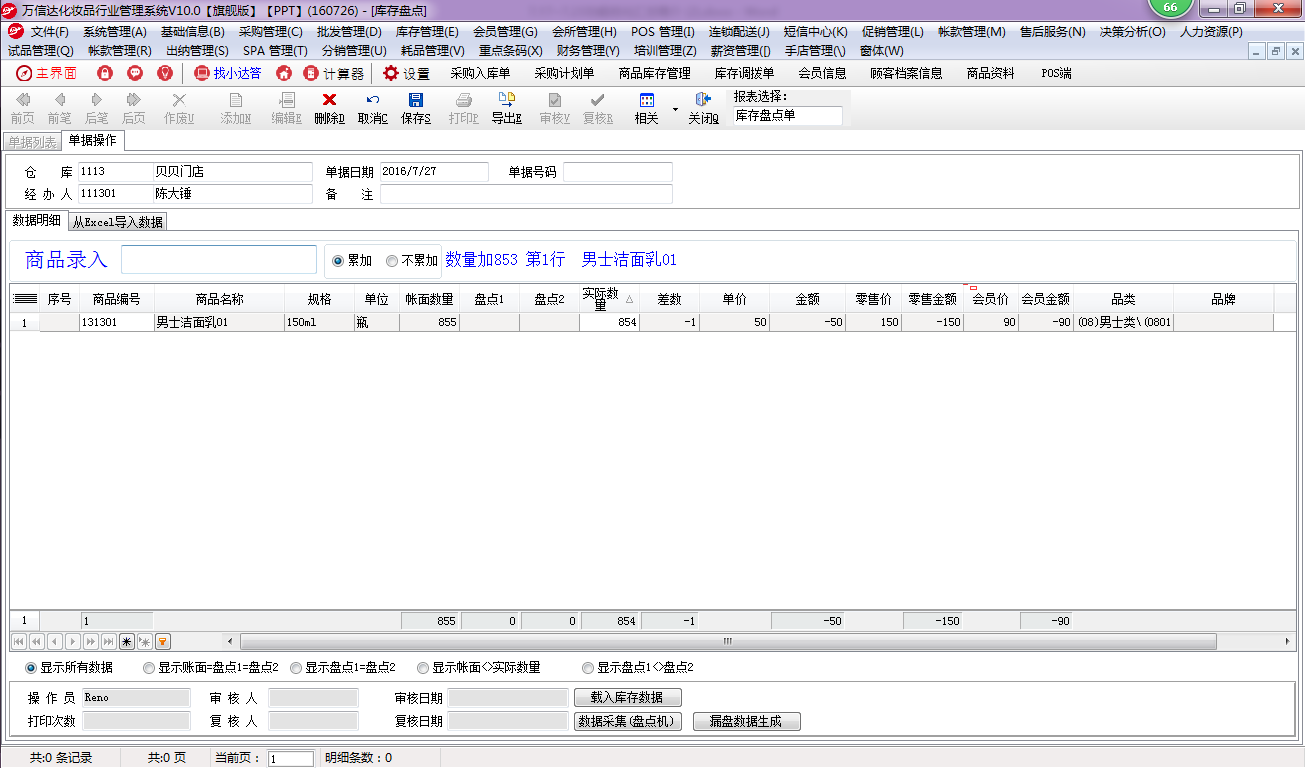Image resolution: width=1305 pixels, height=768 pixels.
Task: Click the red lock icon in toolbar
Action: [105, 73]
